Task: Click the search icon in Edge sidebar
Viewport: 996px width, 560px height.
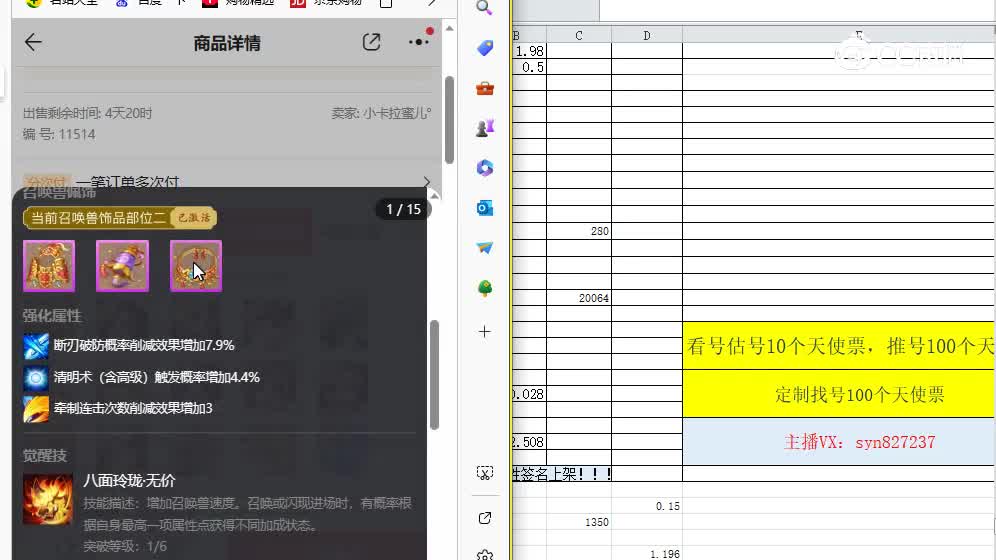Action: pos(484,8)
